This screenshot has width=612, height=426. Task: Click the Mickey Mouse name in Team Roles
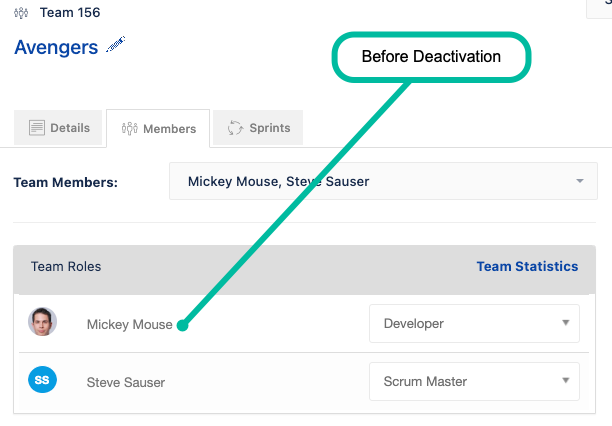[129, 324]
